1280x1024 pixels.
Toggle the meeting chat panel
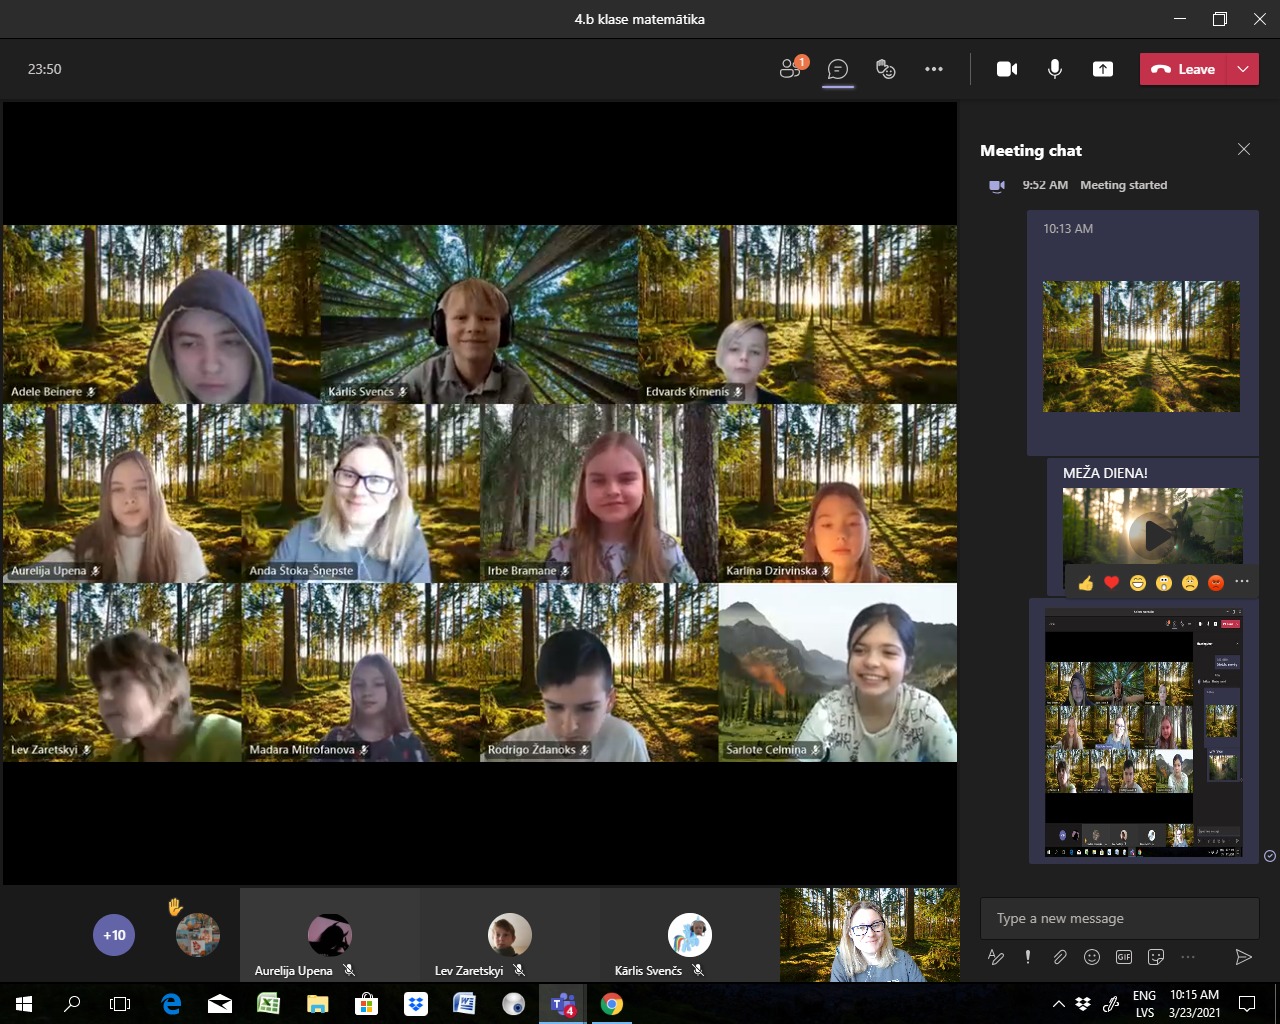tap(838, 69)
